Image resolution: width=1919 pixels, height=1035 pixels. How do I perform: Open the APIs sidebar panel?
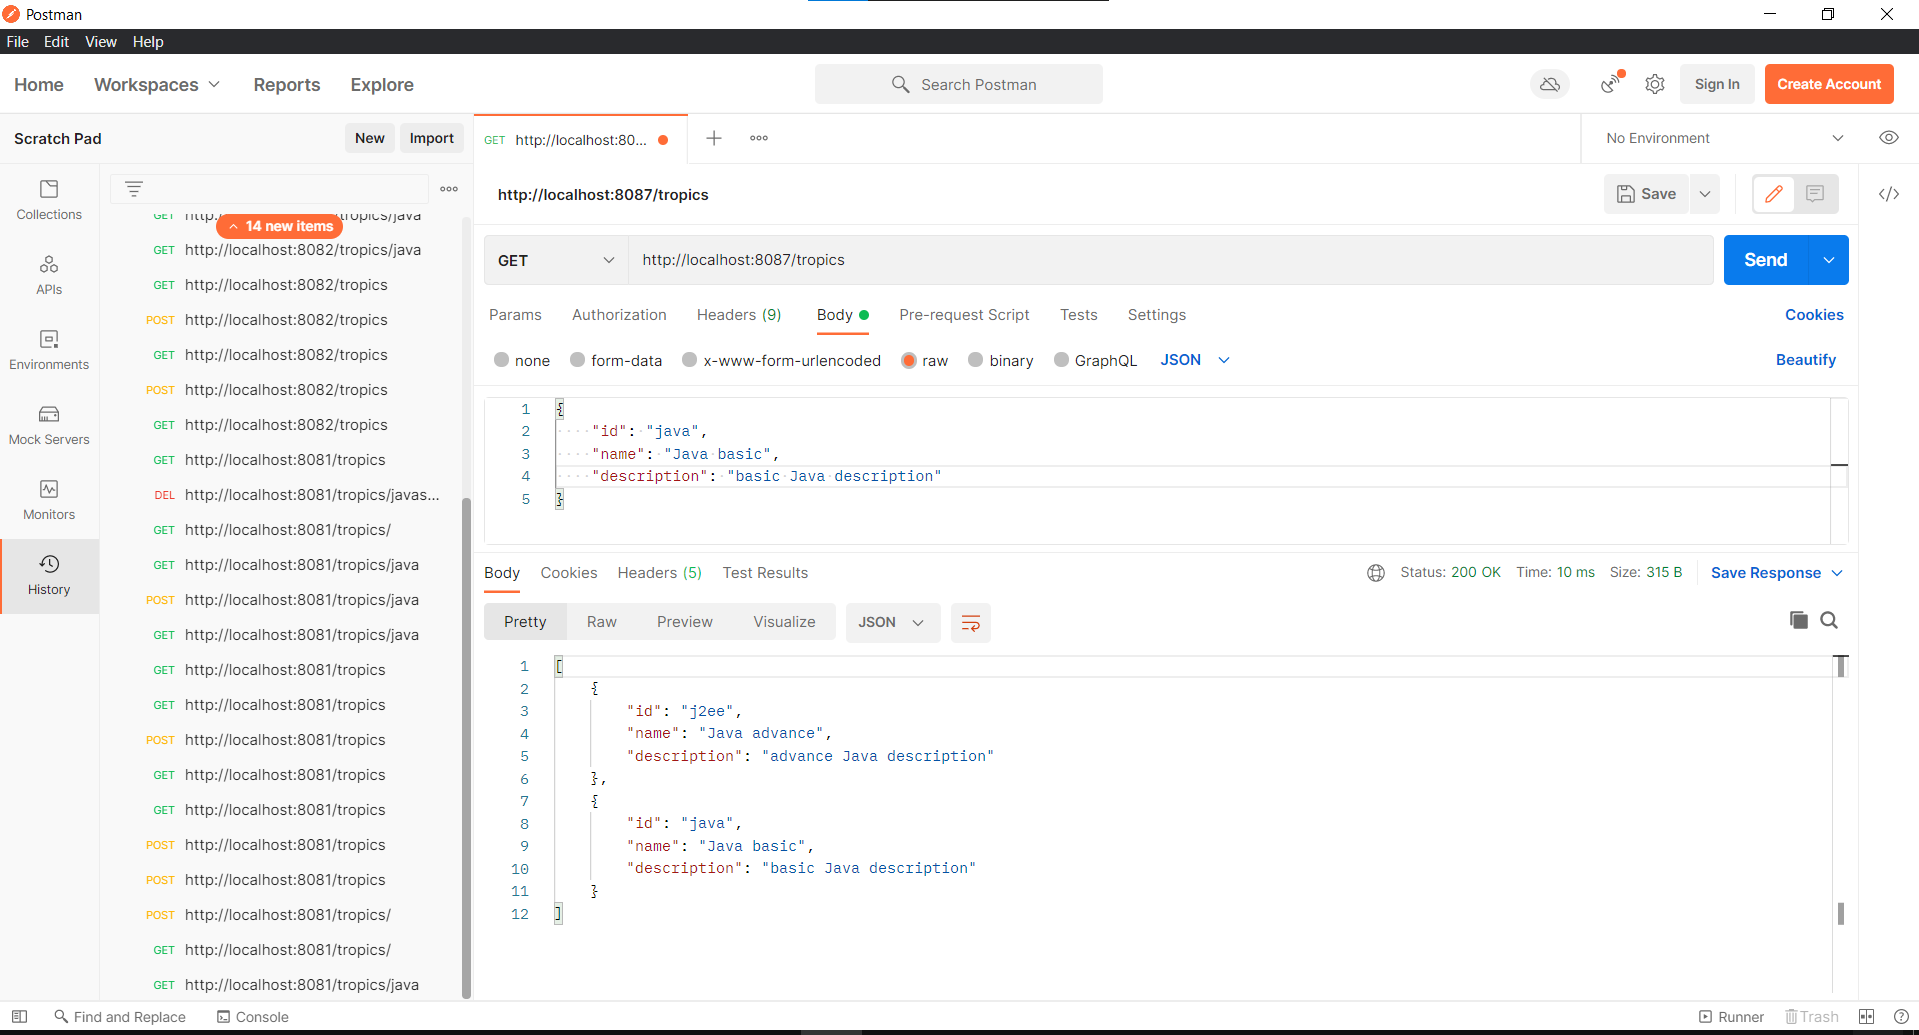click(49, 275)
